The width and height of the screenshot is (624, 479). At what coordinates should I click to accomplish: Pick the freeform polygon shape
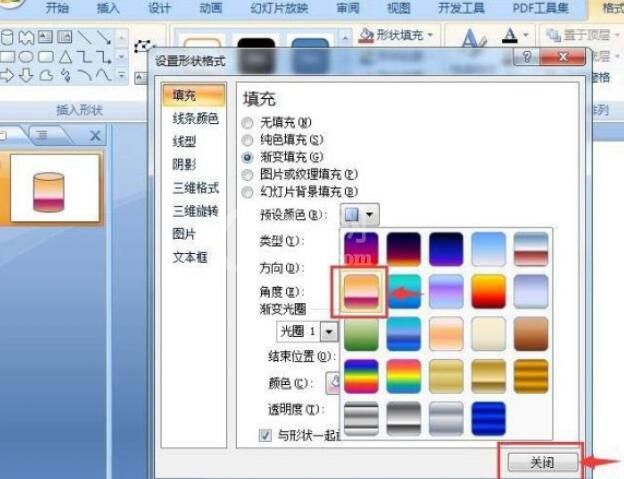click(46, 75)
